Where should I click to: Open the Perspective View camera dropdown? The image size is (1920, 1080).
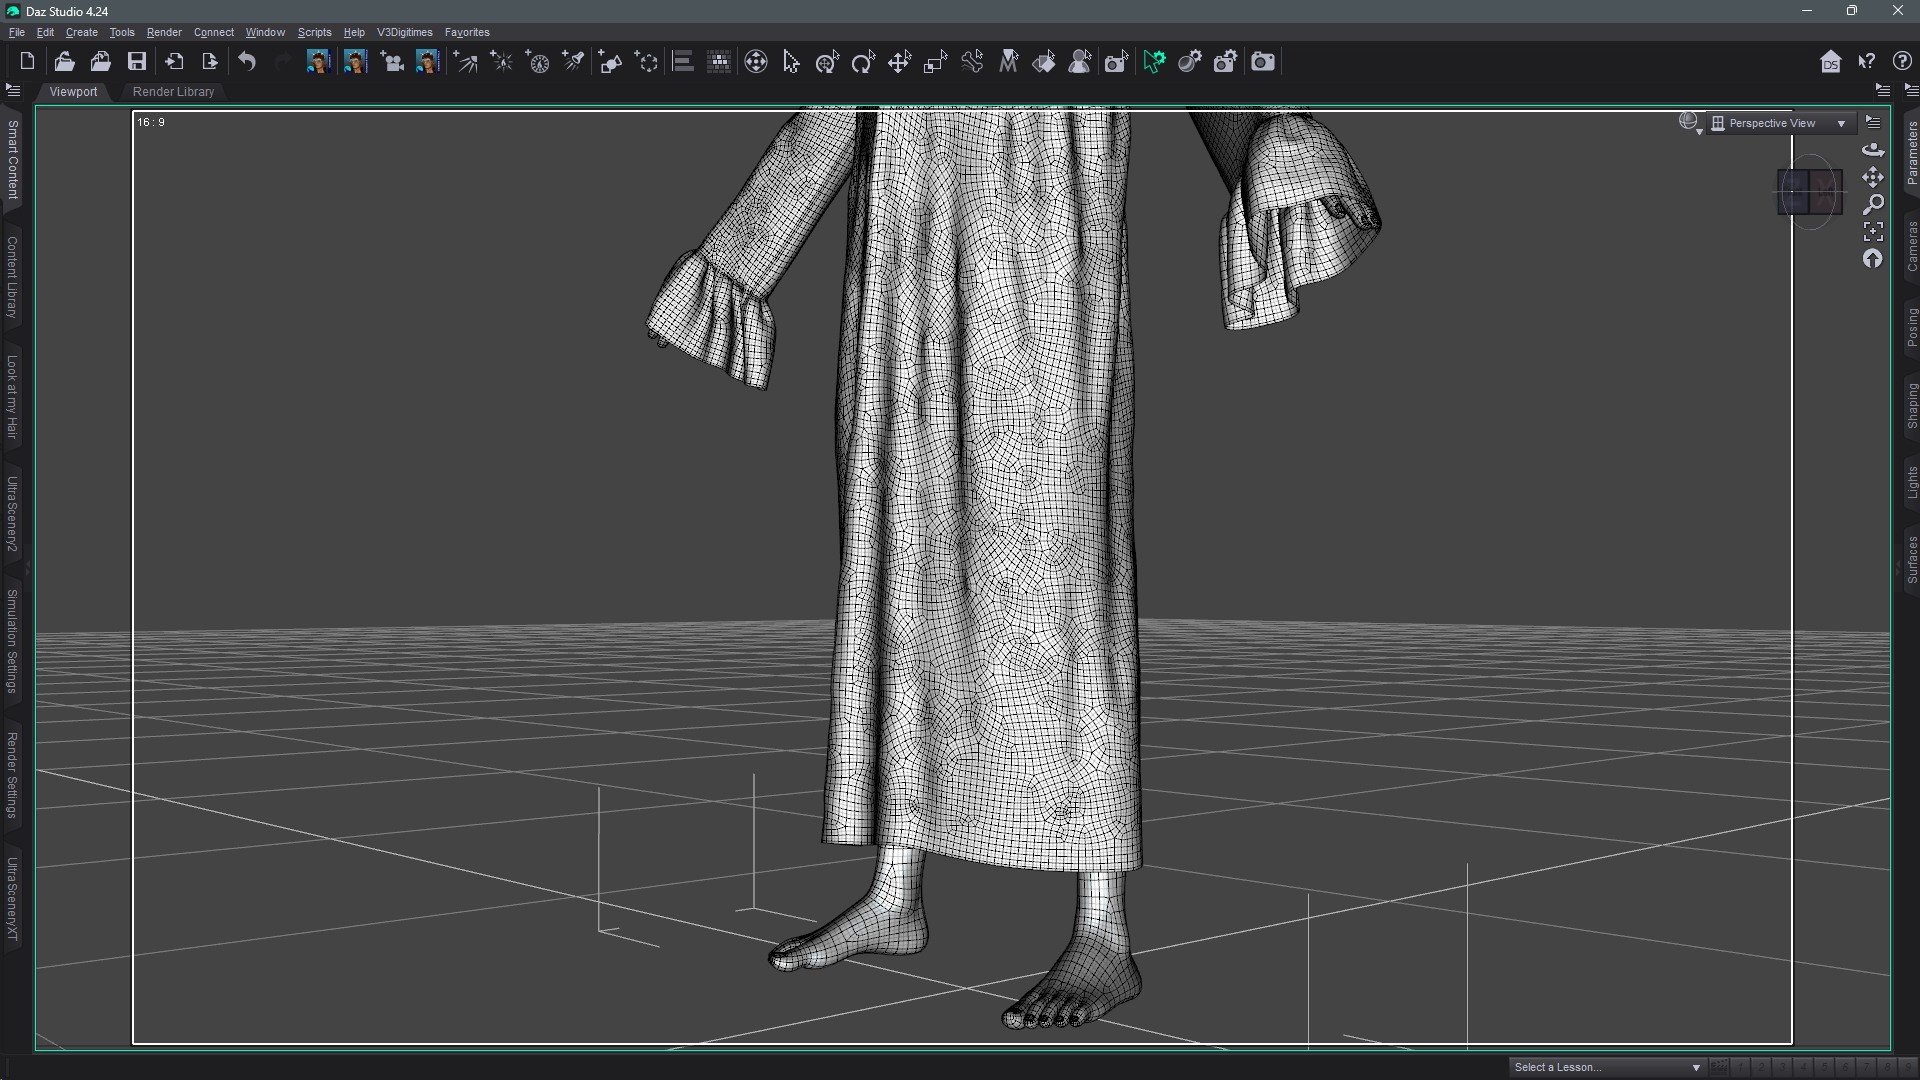(x=1780, y=123)
